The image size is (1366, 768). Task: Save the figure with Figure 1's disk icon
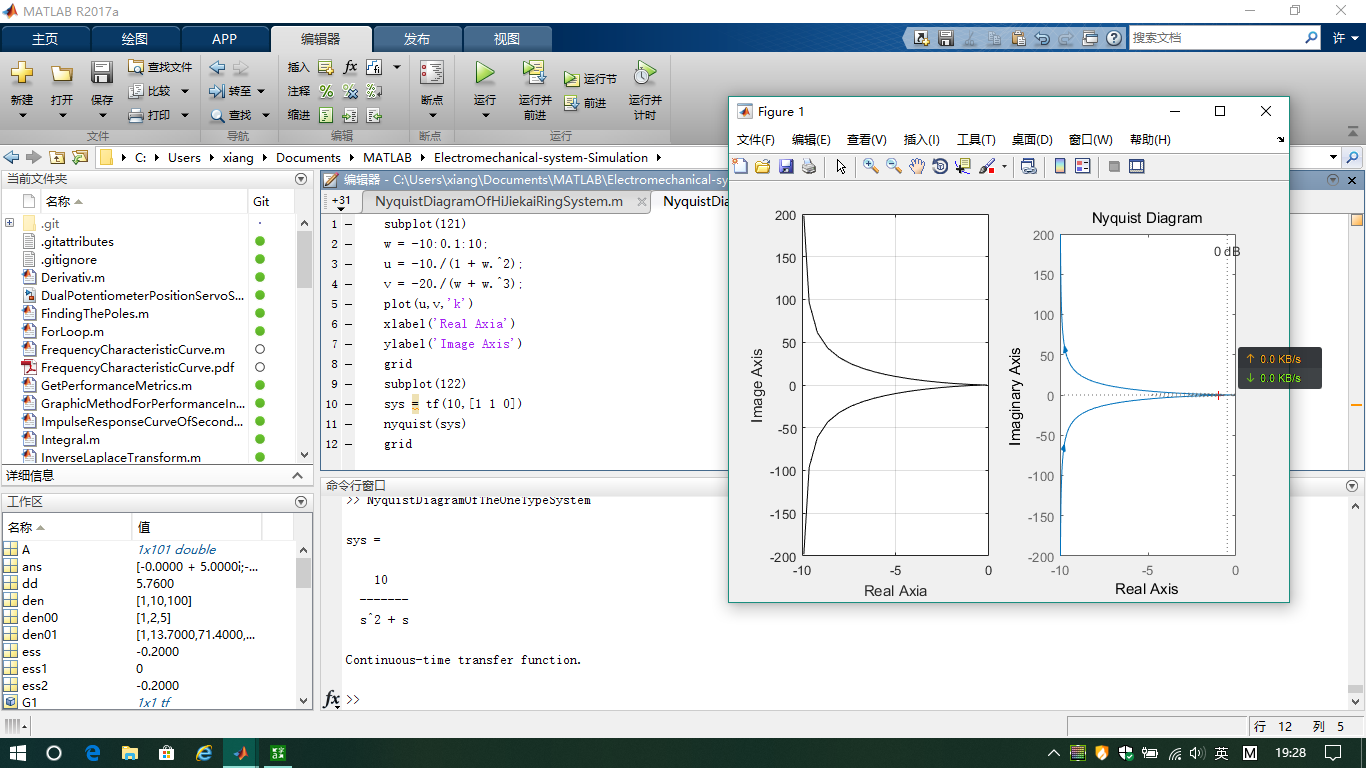click(x=786, y=167)
